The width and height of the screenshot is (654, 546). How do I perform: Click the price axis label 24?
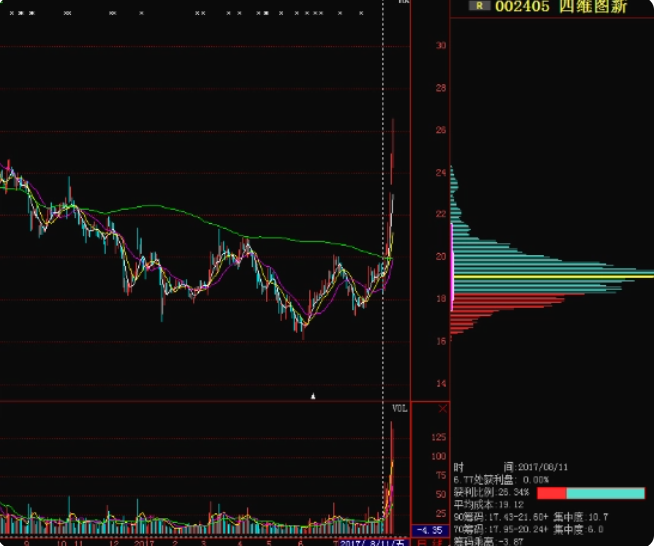pyautogui.click(x=441, y=173)
